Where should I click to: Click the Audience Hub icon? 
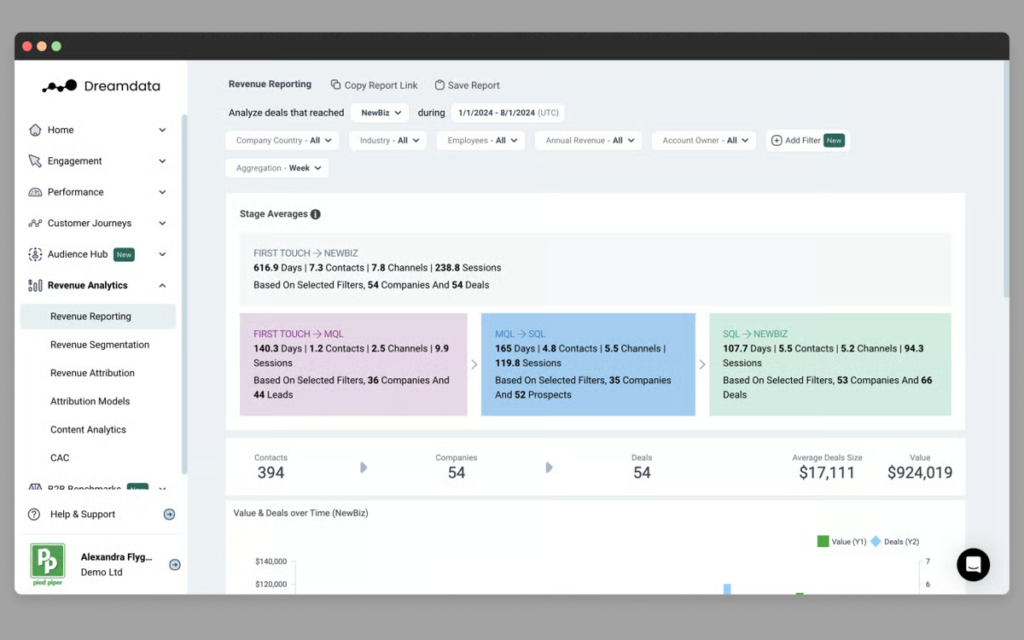(35, 254)
